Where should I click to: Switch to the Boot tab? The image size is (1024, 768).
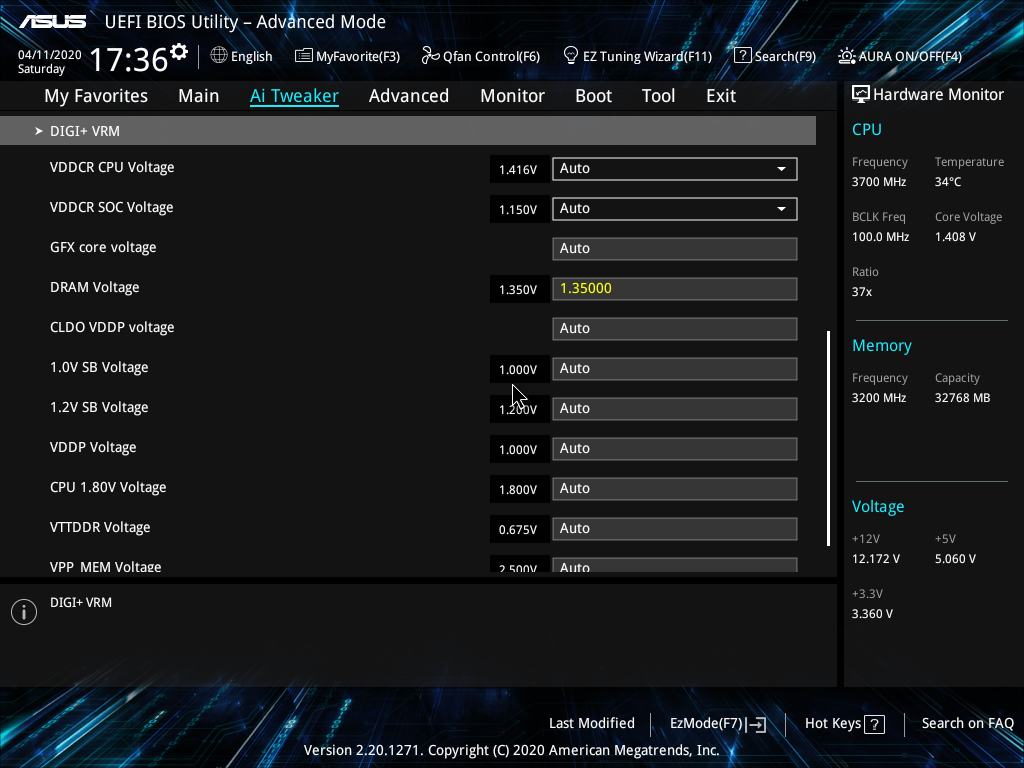pos(593,96)
